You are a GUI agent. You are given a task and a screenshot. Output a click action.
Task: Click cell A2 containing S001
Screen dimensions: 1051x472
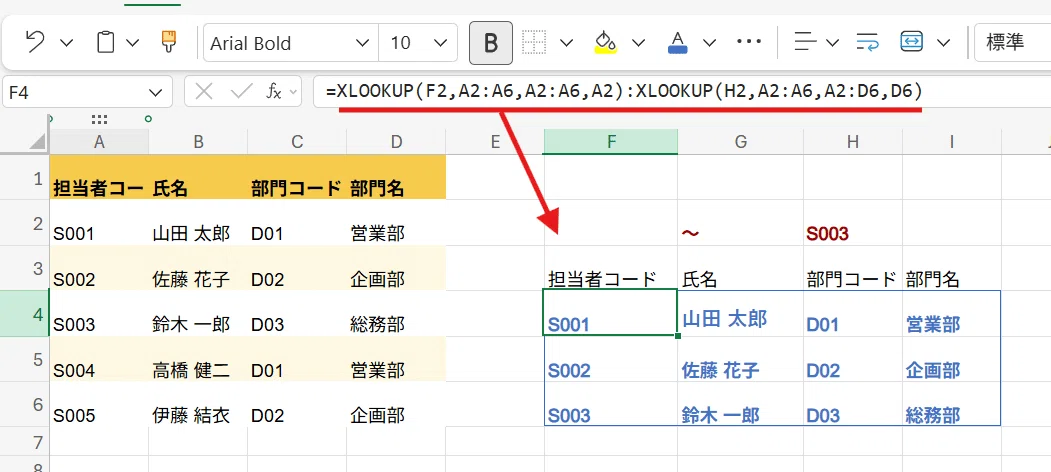[99, 223]
